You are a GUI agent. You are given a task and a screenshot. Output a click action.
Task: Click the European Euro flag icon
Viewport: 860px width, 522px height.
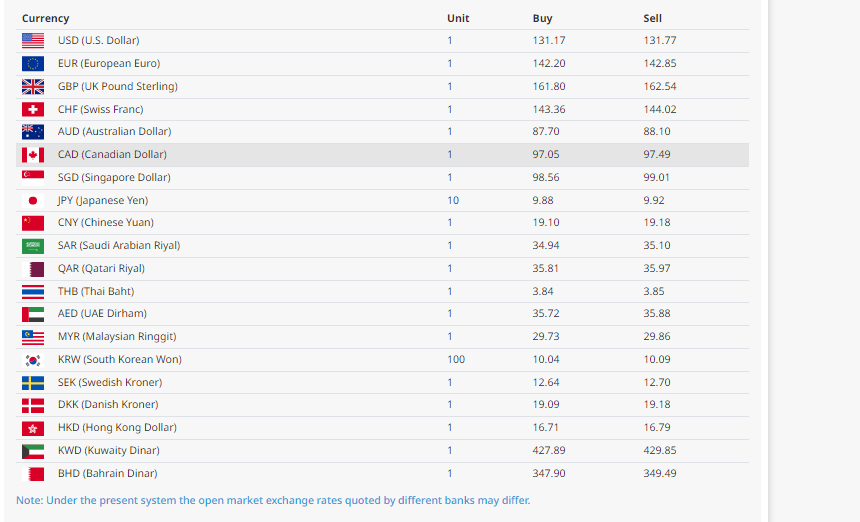(x=33, y=63)
